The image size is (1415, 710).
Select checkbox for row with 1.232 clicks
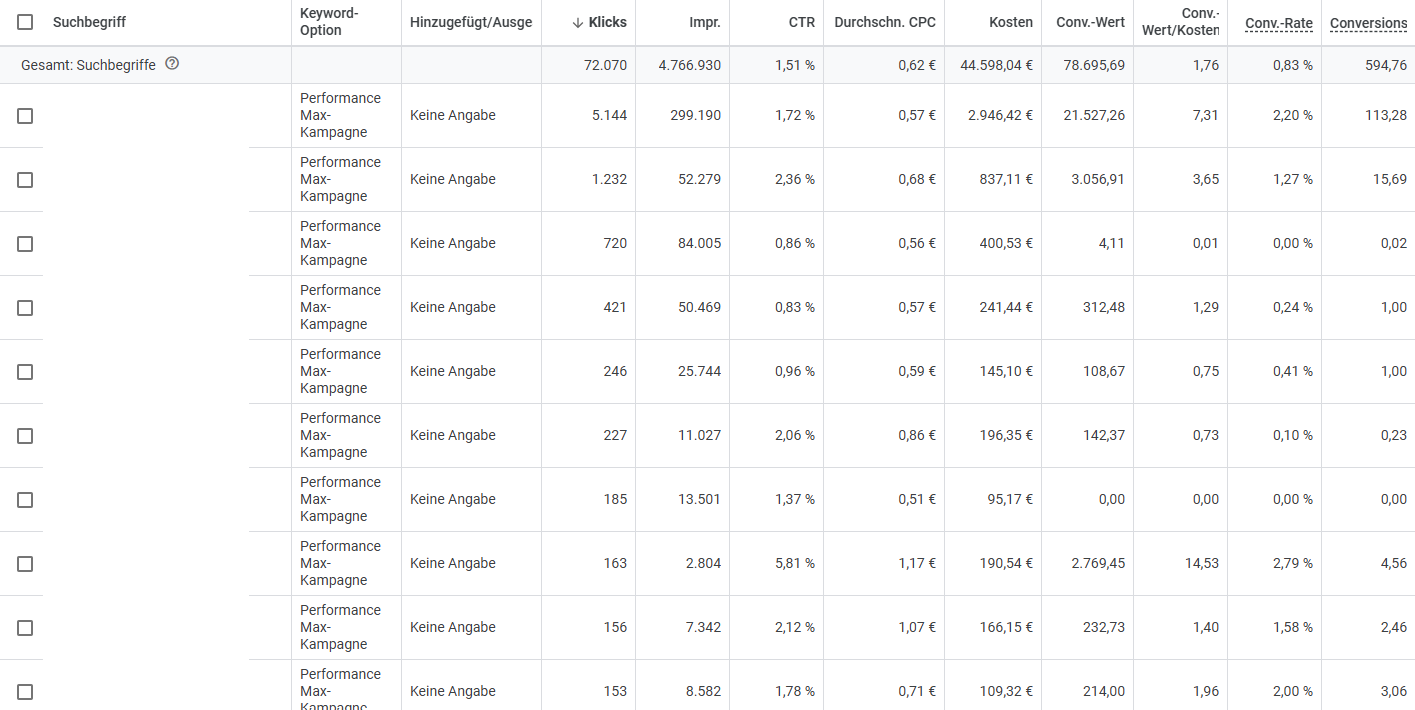[x=25, y=180]
